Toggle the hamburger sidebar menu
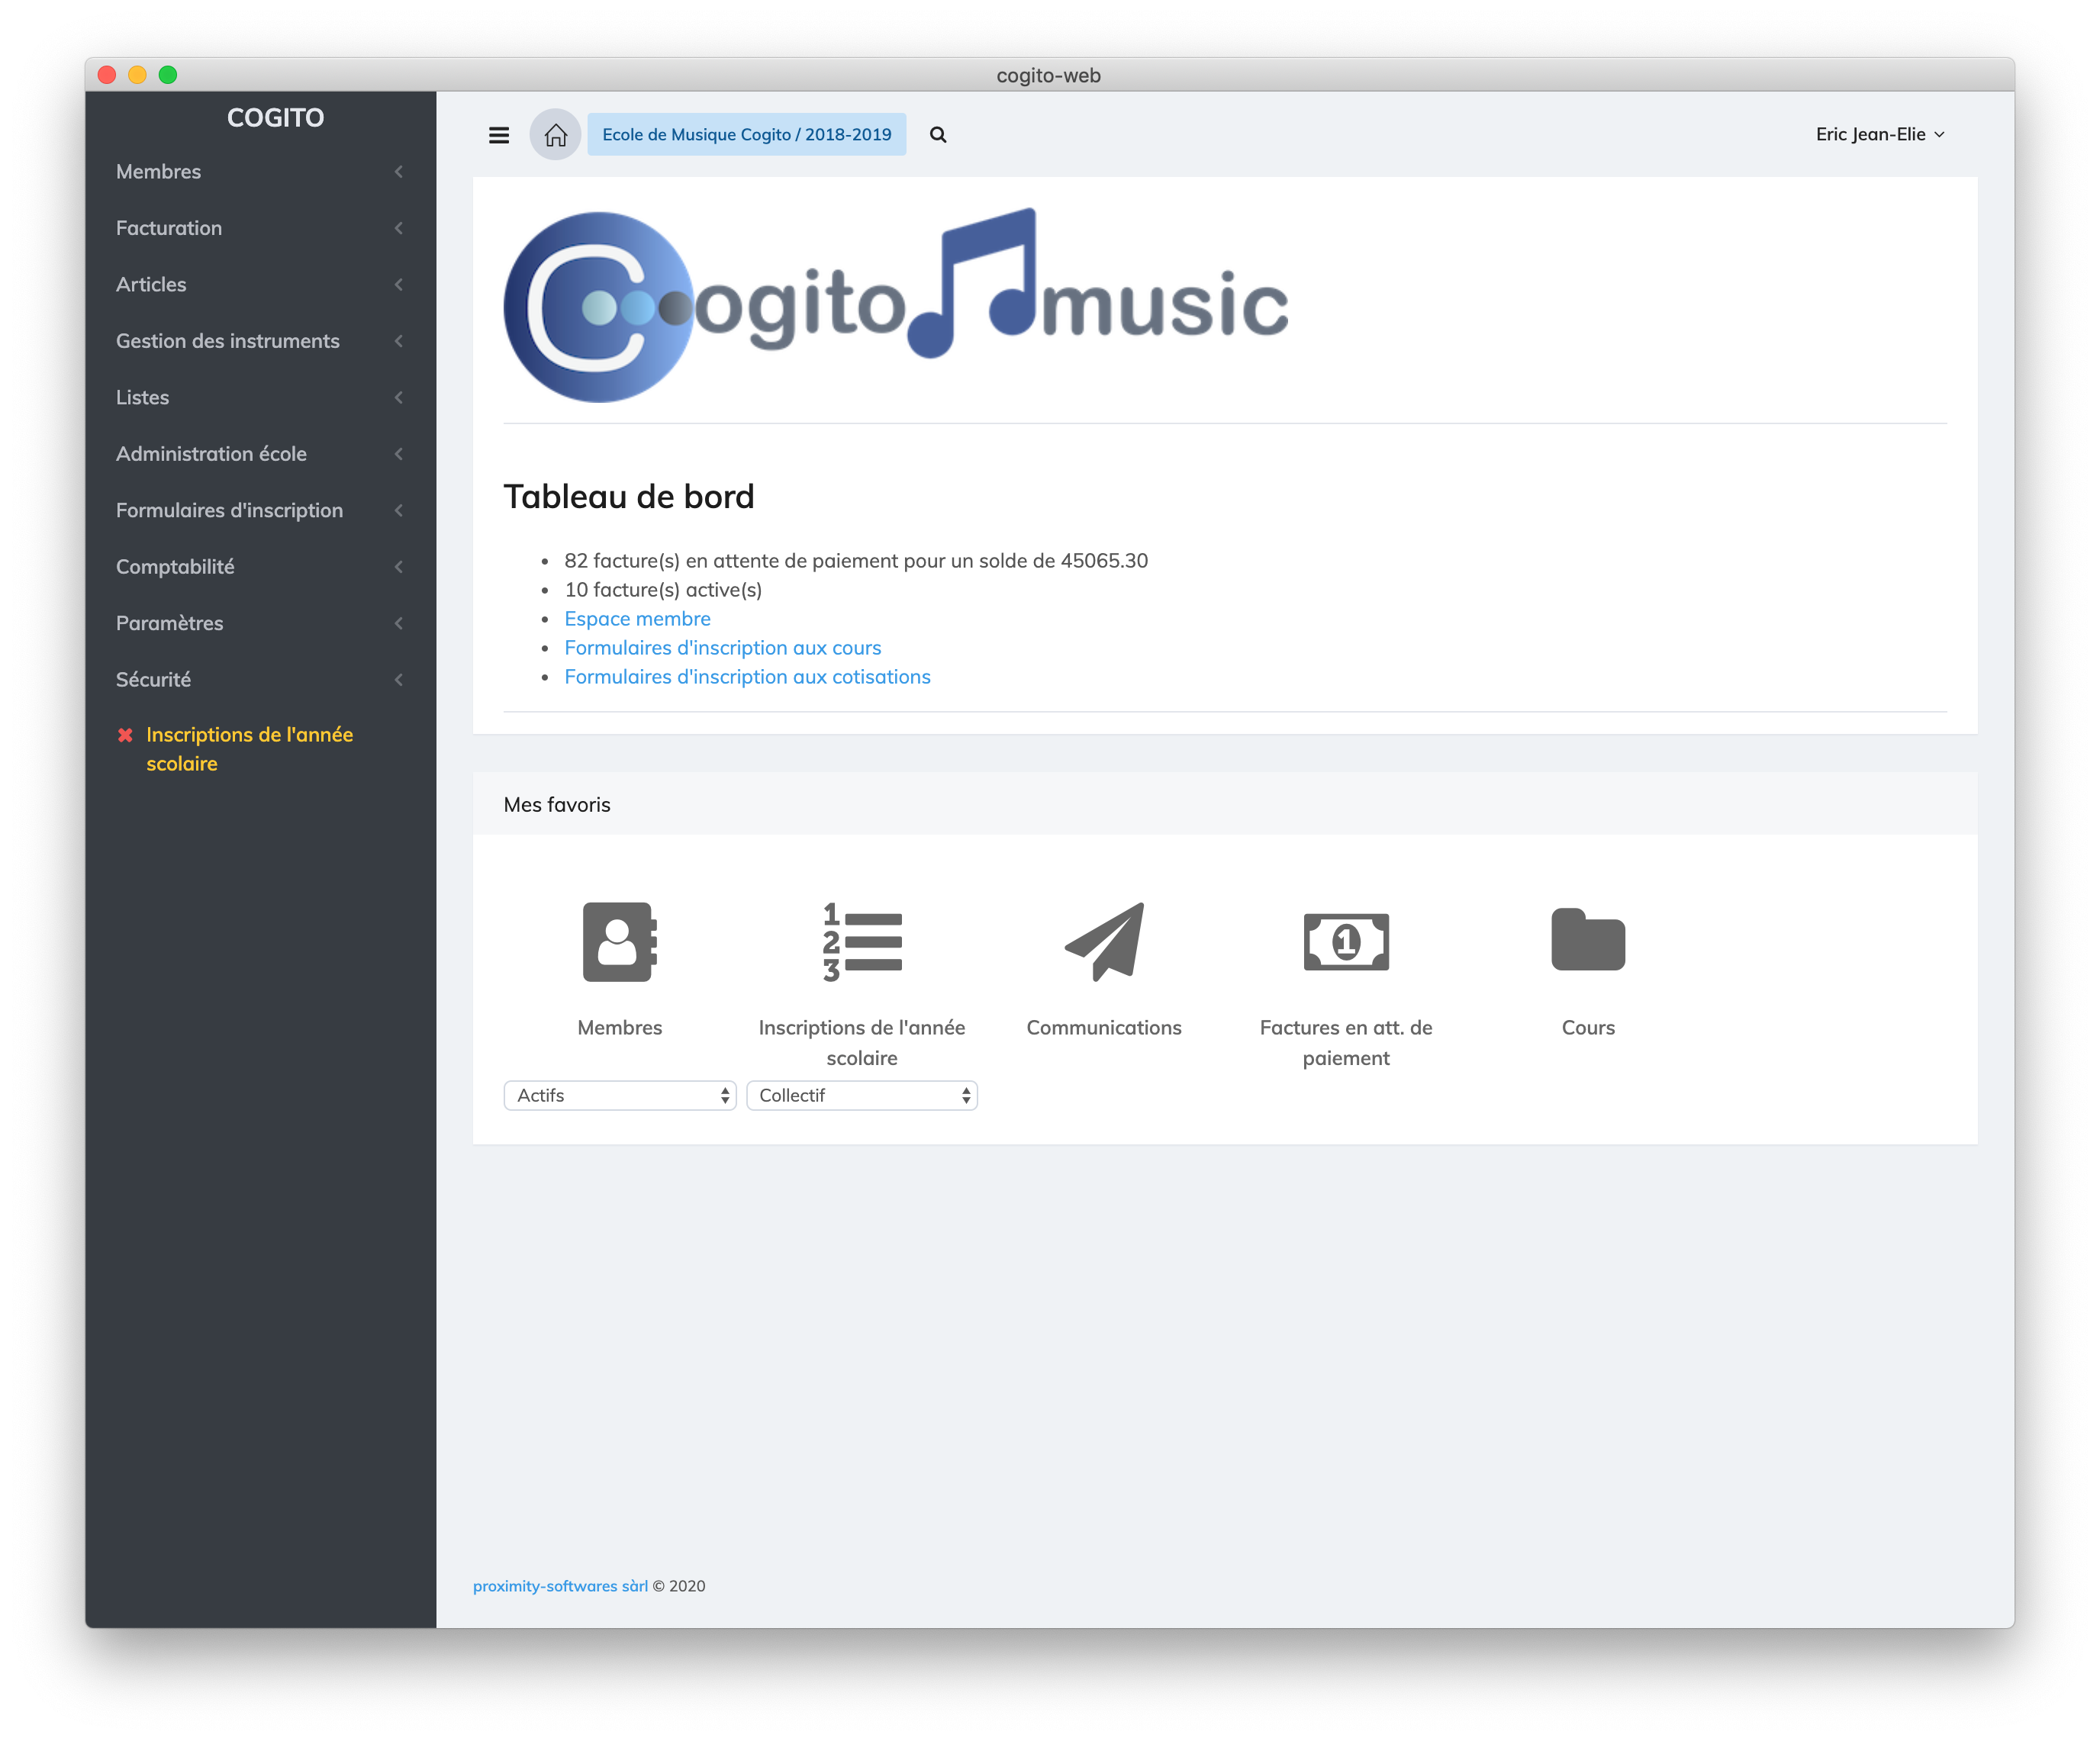Image resolution: width=2100 pixels, height=1741 pixels. [x=498, y=135]
